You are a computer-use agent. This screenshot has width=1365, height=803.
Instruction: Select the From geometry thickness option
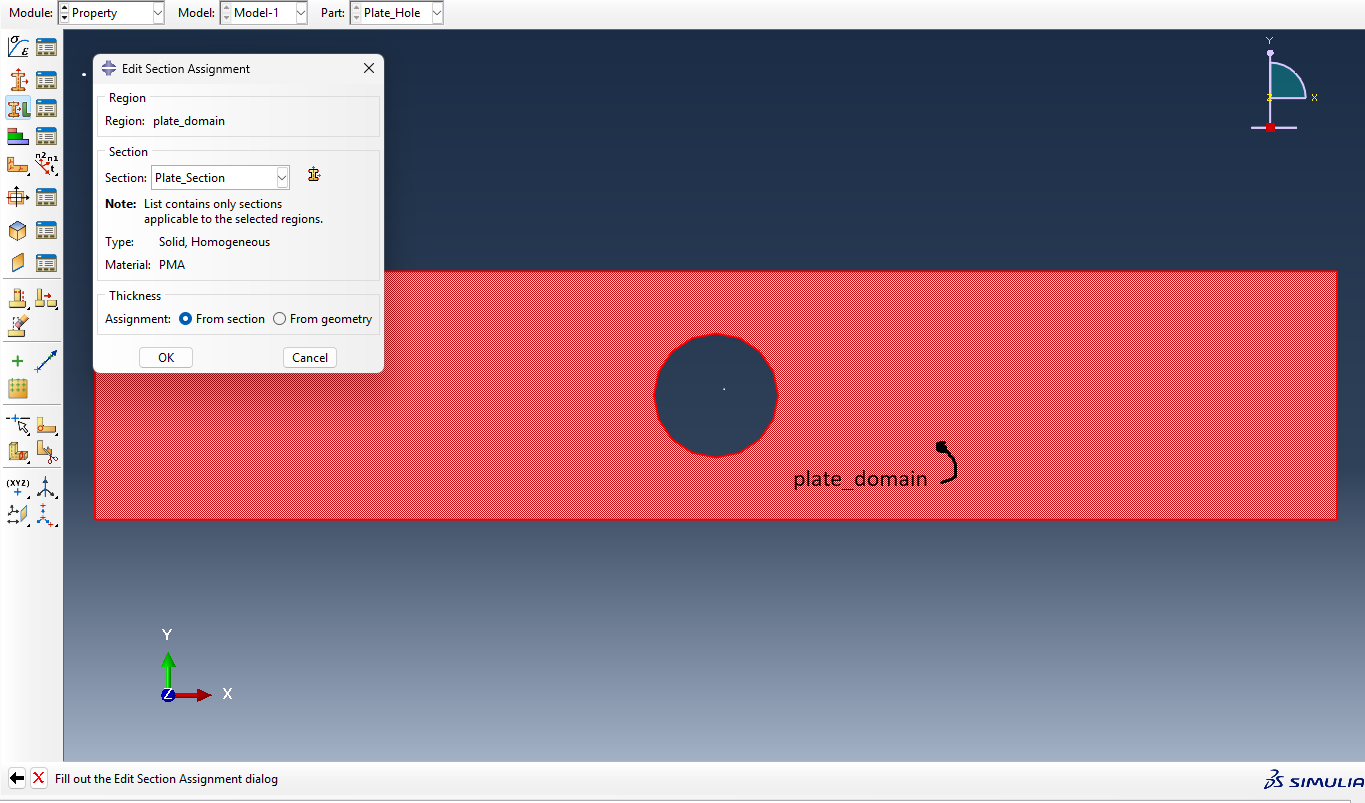tap(280, 319)
